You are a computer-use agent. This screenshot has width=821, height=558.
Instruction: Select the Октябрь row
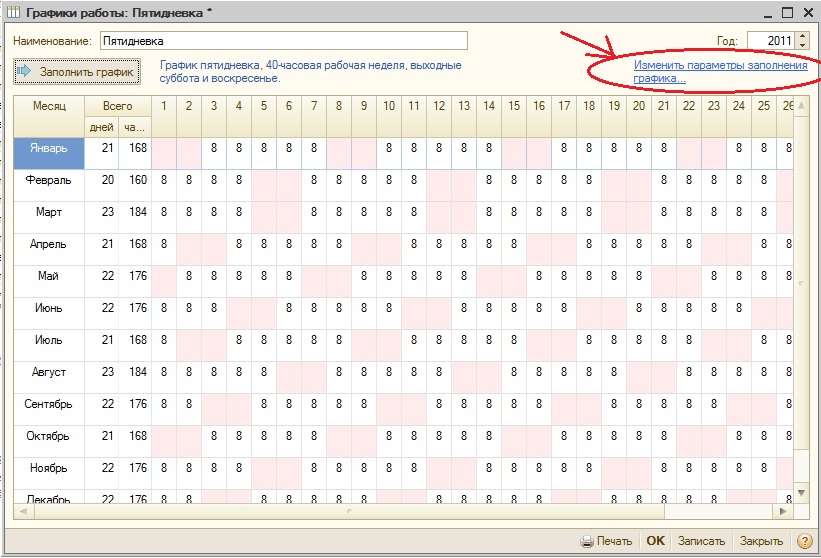49,441
